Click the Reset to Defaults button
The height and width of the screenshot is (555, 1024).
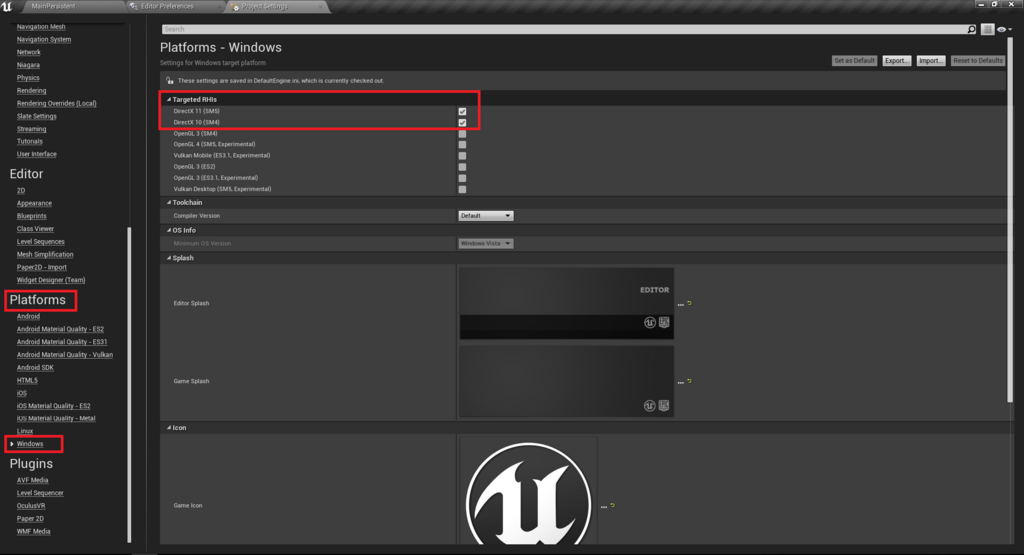point(978,61)
